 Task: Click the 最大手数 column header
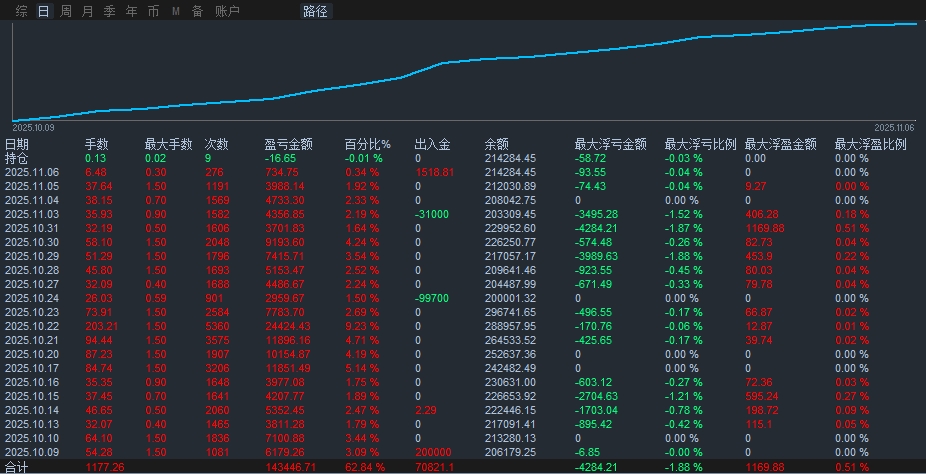tap(168, 145)
